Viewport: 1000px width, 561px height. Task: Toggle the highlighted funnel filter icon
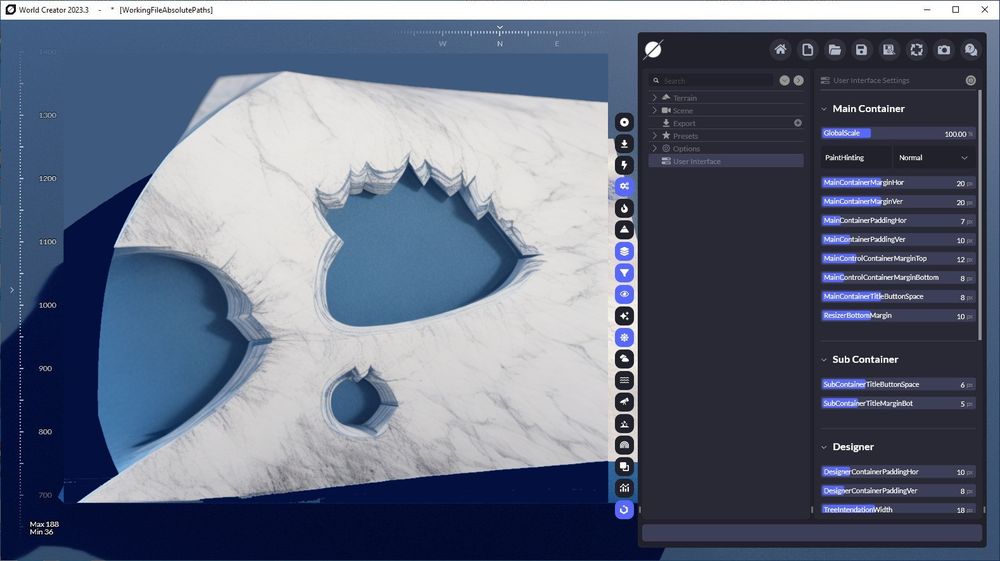[x=624, y=273]
